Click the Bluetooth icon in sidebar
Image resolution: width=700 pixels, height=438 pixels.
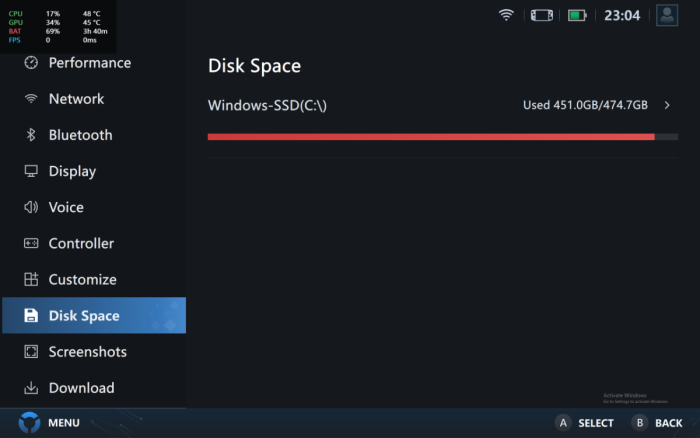(31, 135)
